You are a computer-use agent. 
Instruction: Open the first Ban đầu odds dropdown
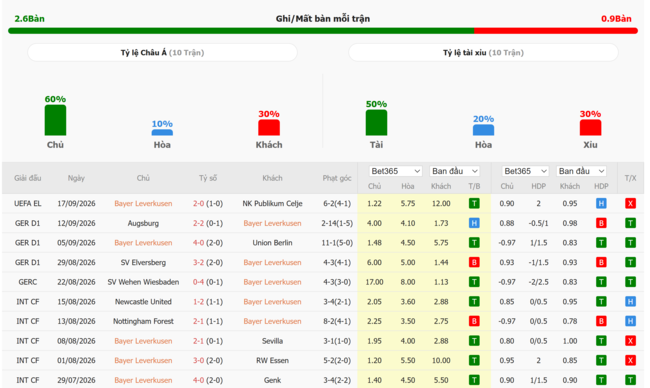click(x=455, y=171)
